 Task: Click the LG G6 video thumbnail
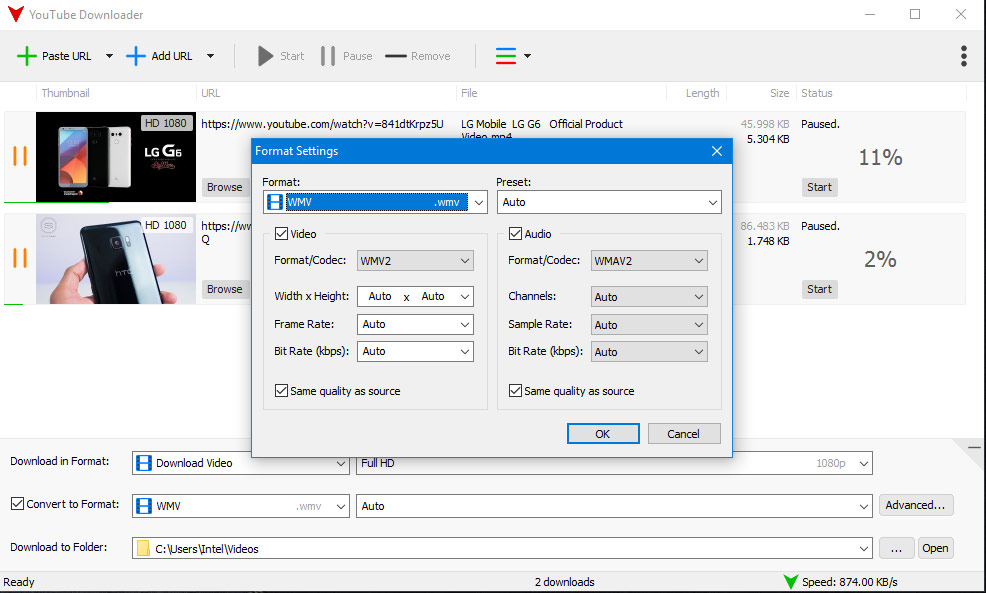pos(115,156)
